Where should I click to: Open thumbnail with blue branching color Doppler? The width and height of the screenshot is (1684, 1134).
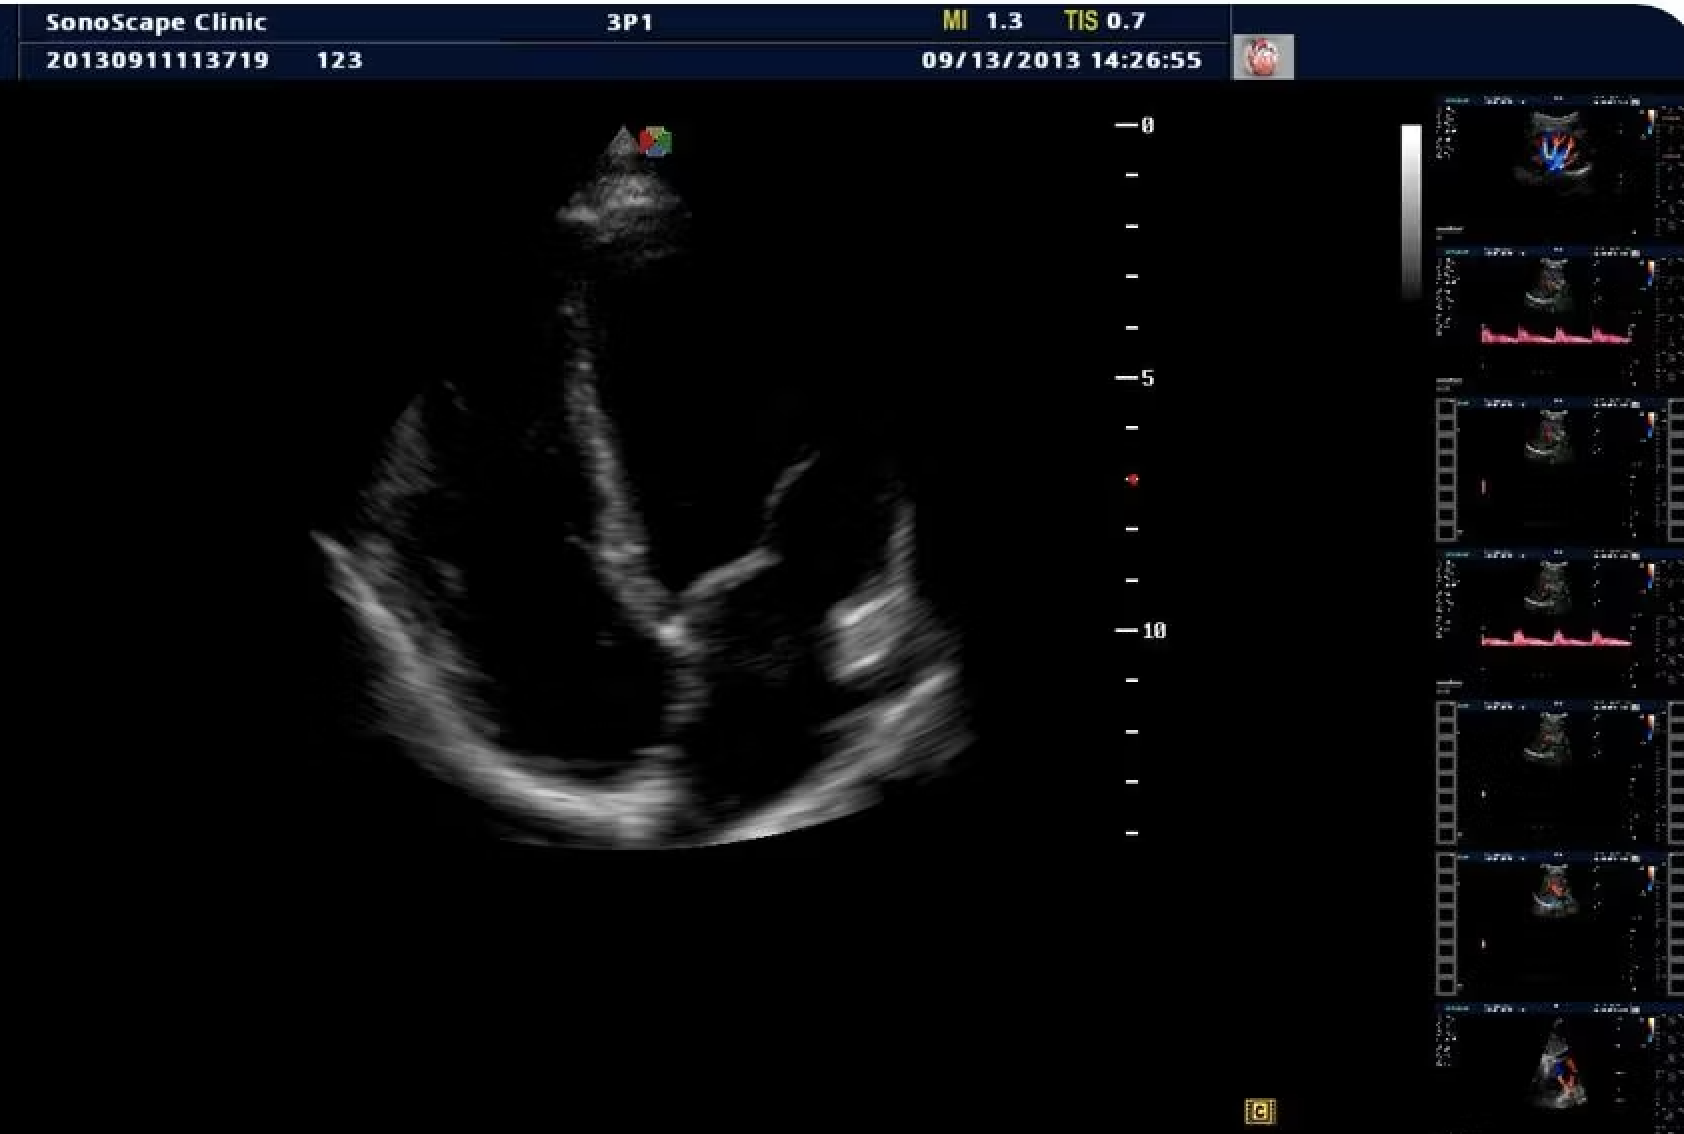click(1560, 166)
